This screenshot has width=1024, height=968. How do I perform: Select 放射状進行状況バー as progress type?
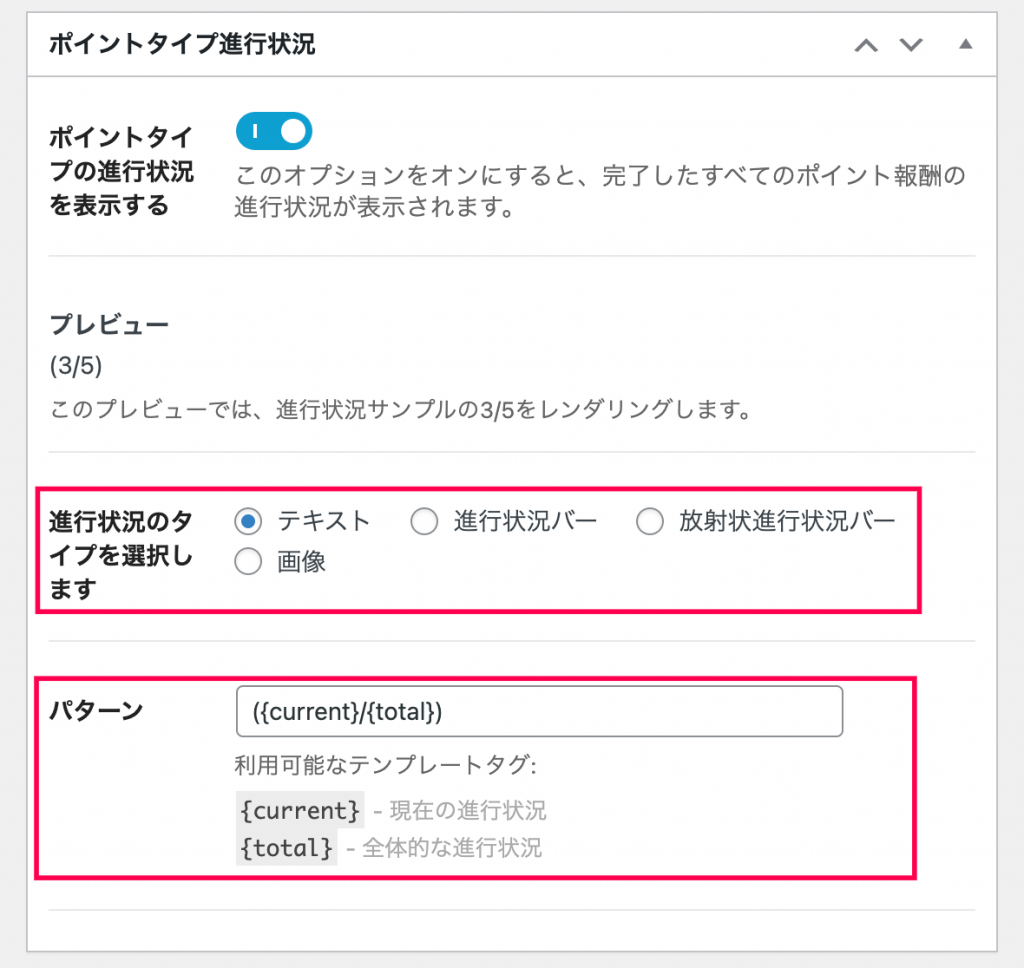coord(650,521)
